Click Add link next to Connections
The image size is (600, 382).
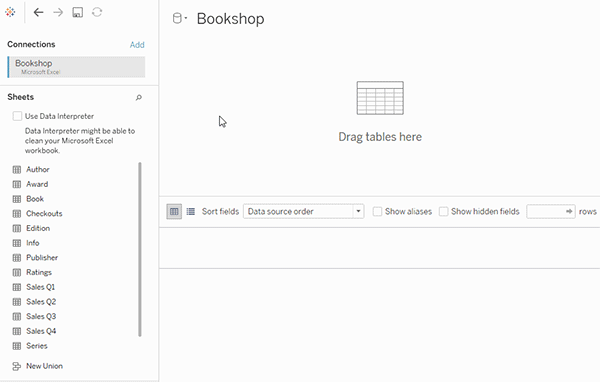[x=137, y=45]
